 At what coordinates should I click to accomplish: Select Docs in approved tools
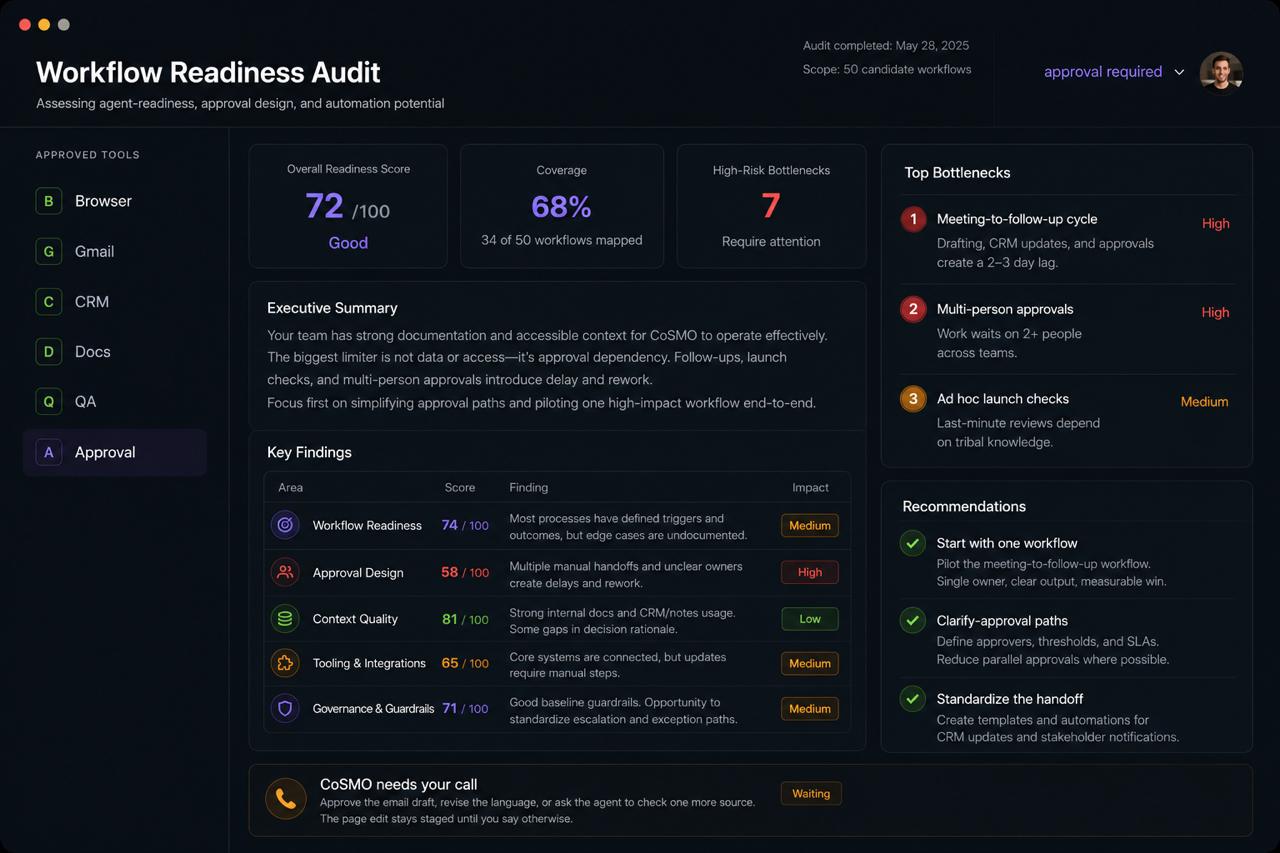(x=115, y=351)
